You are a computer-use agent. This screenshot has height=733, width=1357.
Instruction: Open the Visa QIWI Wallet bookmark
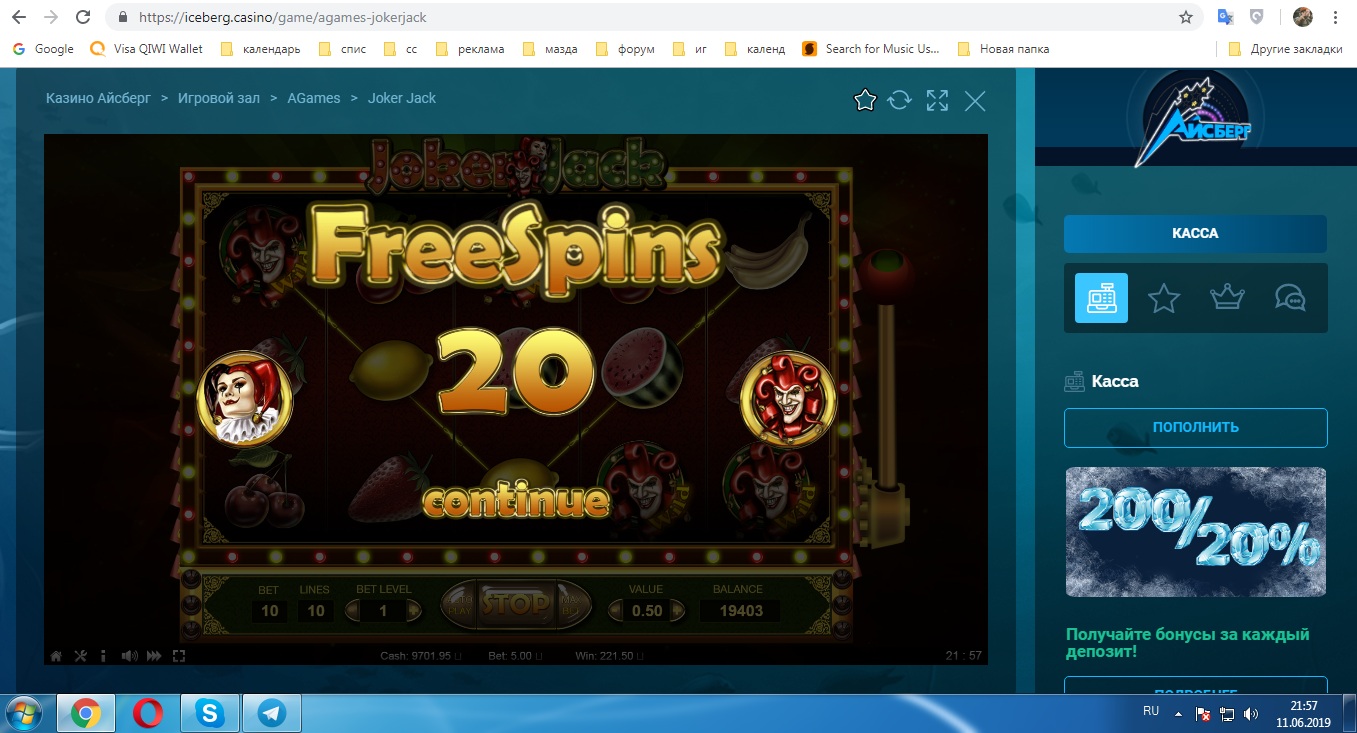coord(146,49)
